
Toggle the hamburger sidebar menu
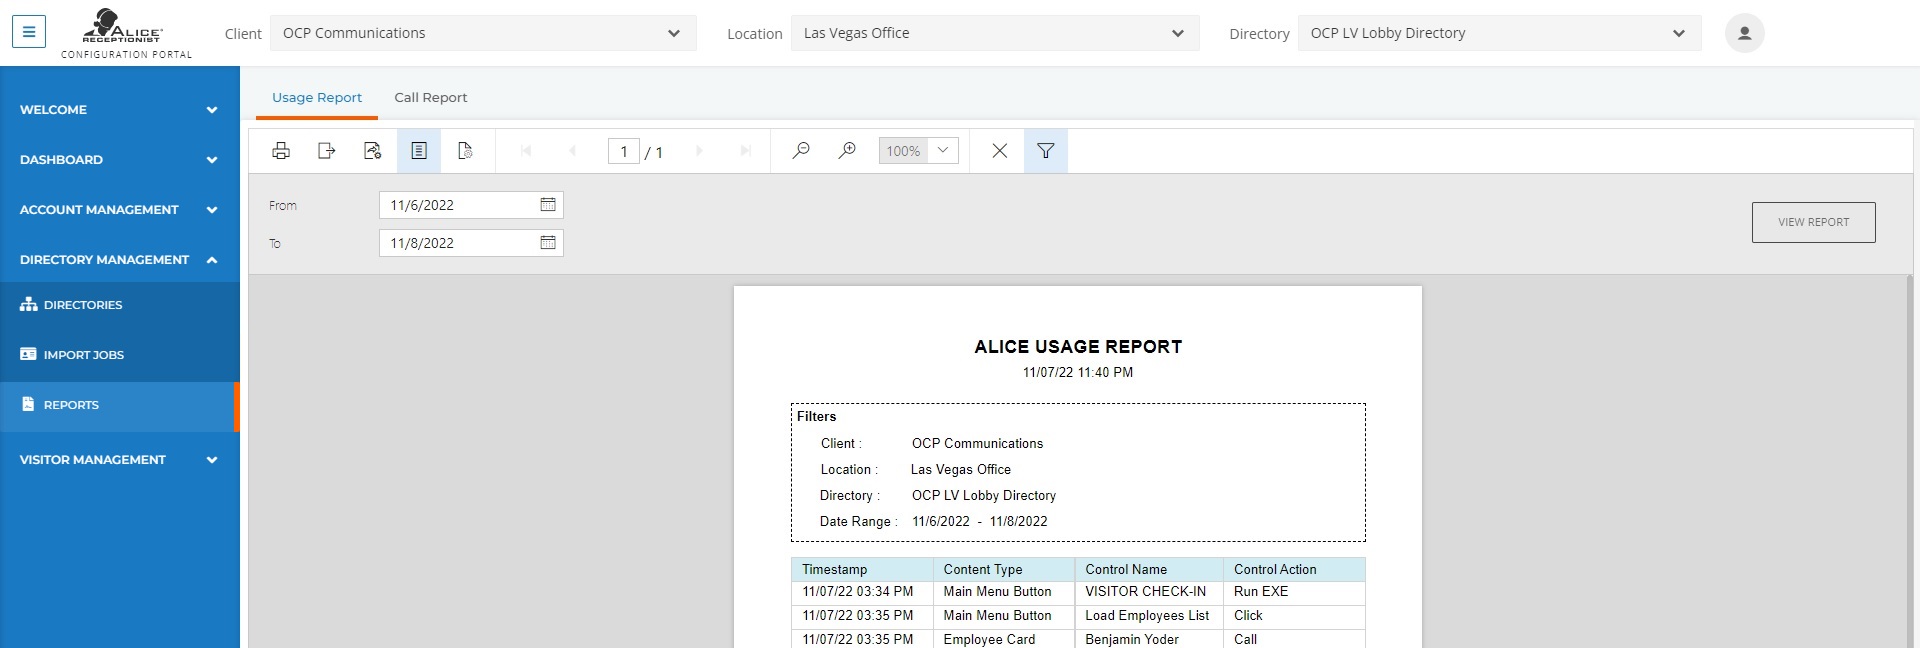tap(29, 32)
